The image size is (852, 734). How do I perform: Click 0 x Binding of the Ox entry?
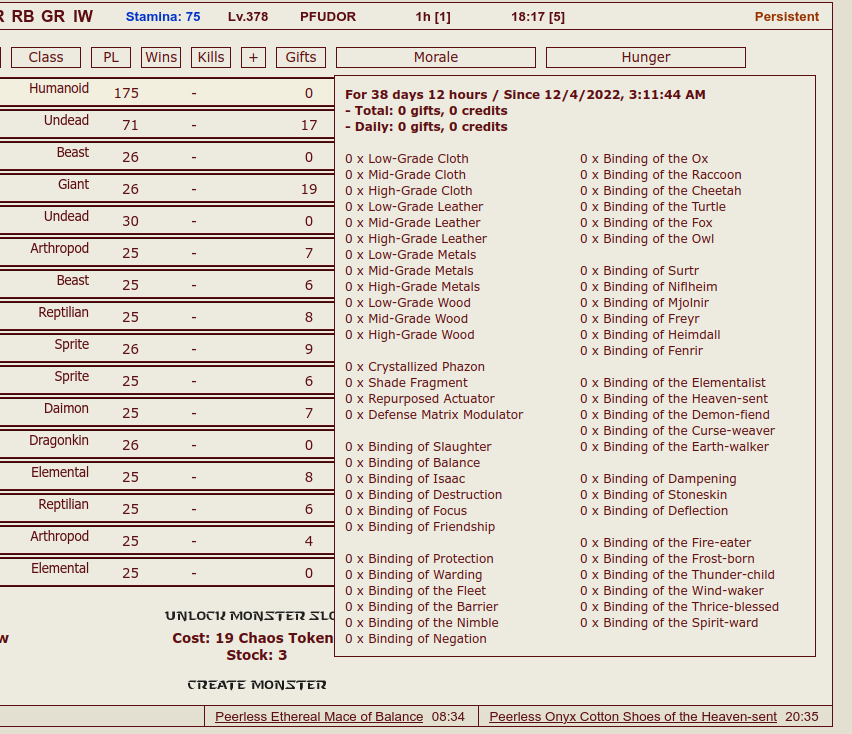tap(644, 159)
